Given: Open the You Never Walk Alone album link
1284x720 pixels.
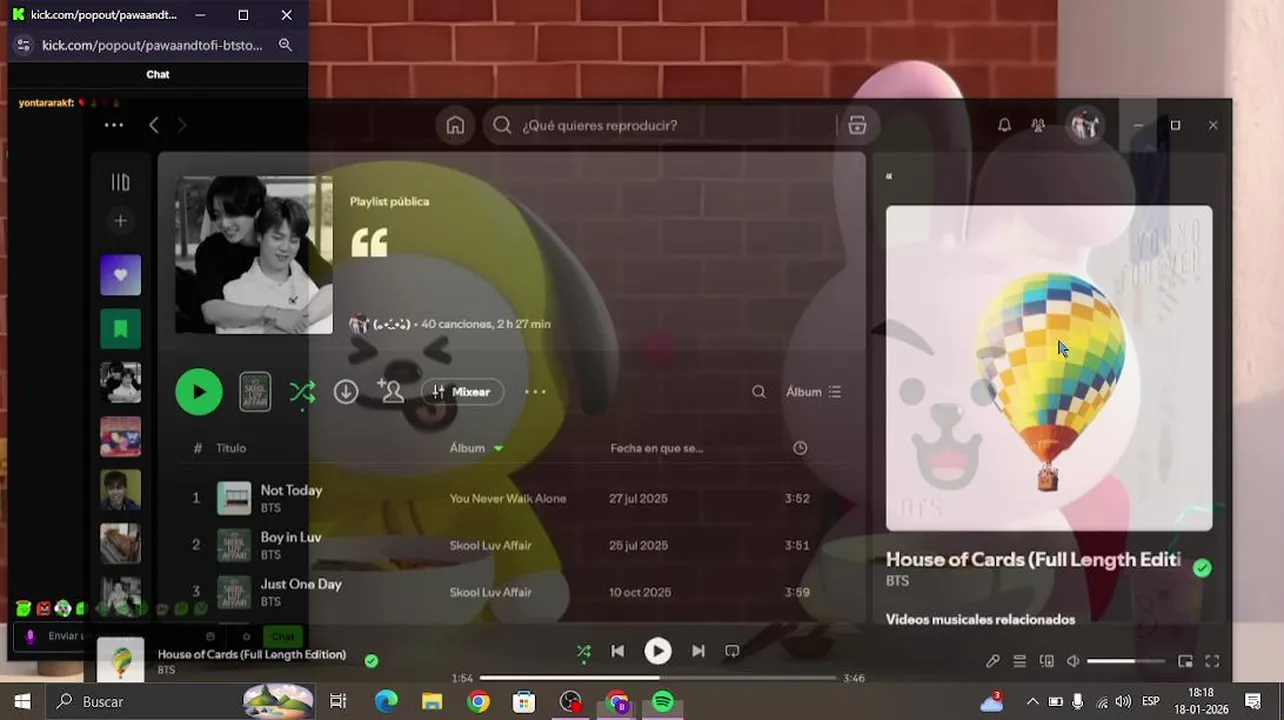Looking at the screenshot, I should tap(508, 498).
